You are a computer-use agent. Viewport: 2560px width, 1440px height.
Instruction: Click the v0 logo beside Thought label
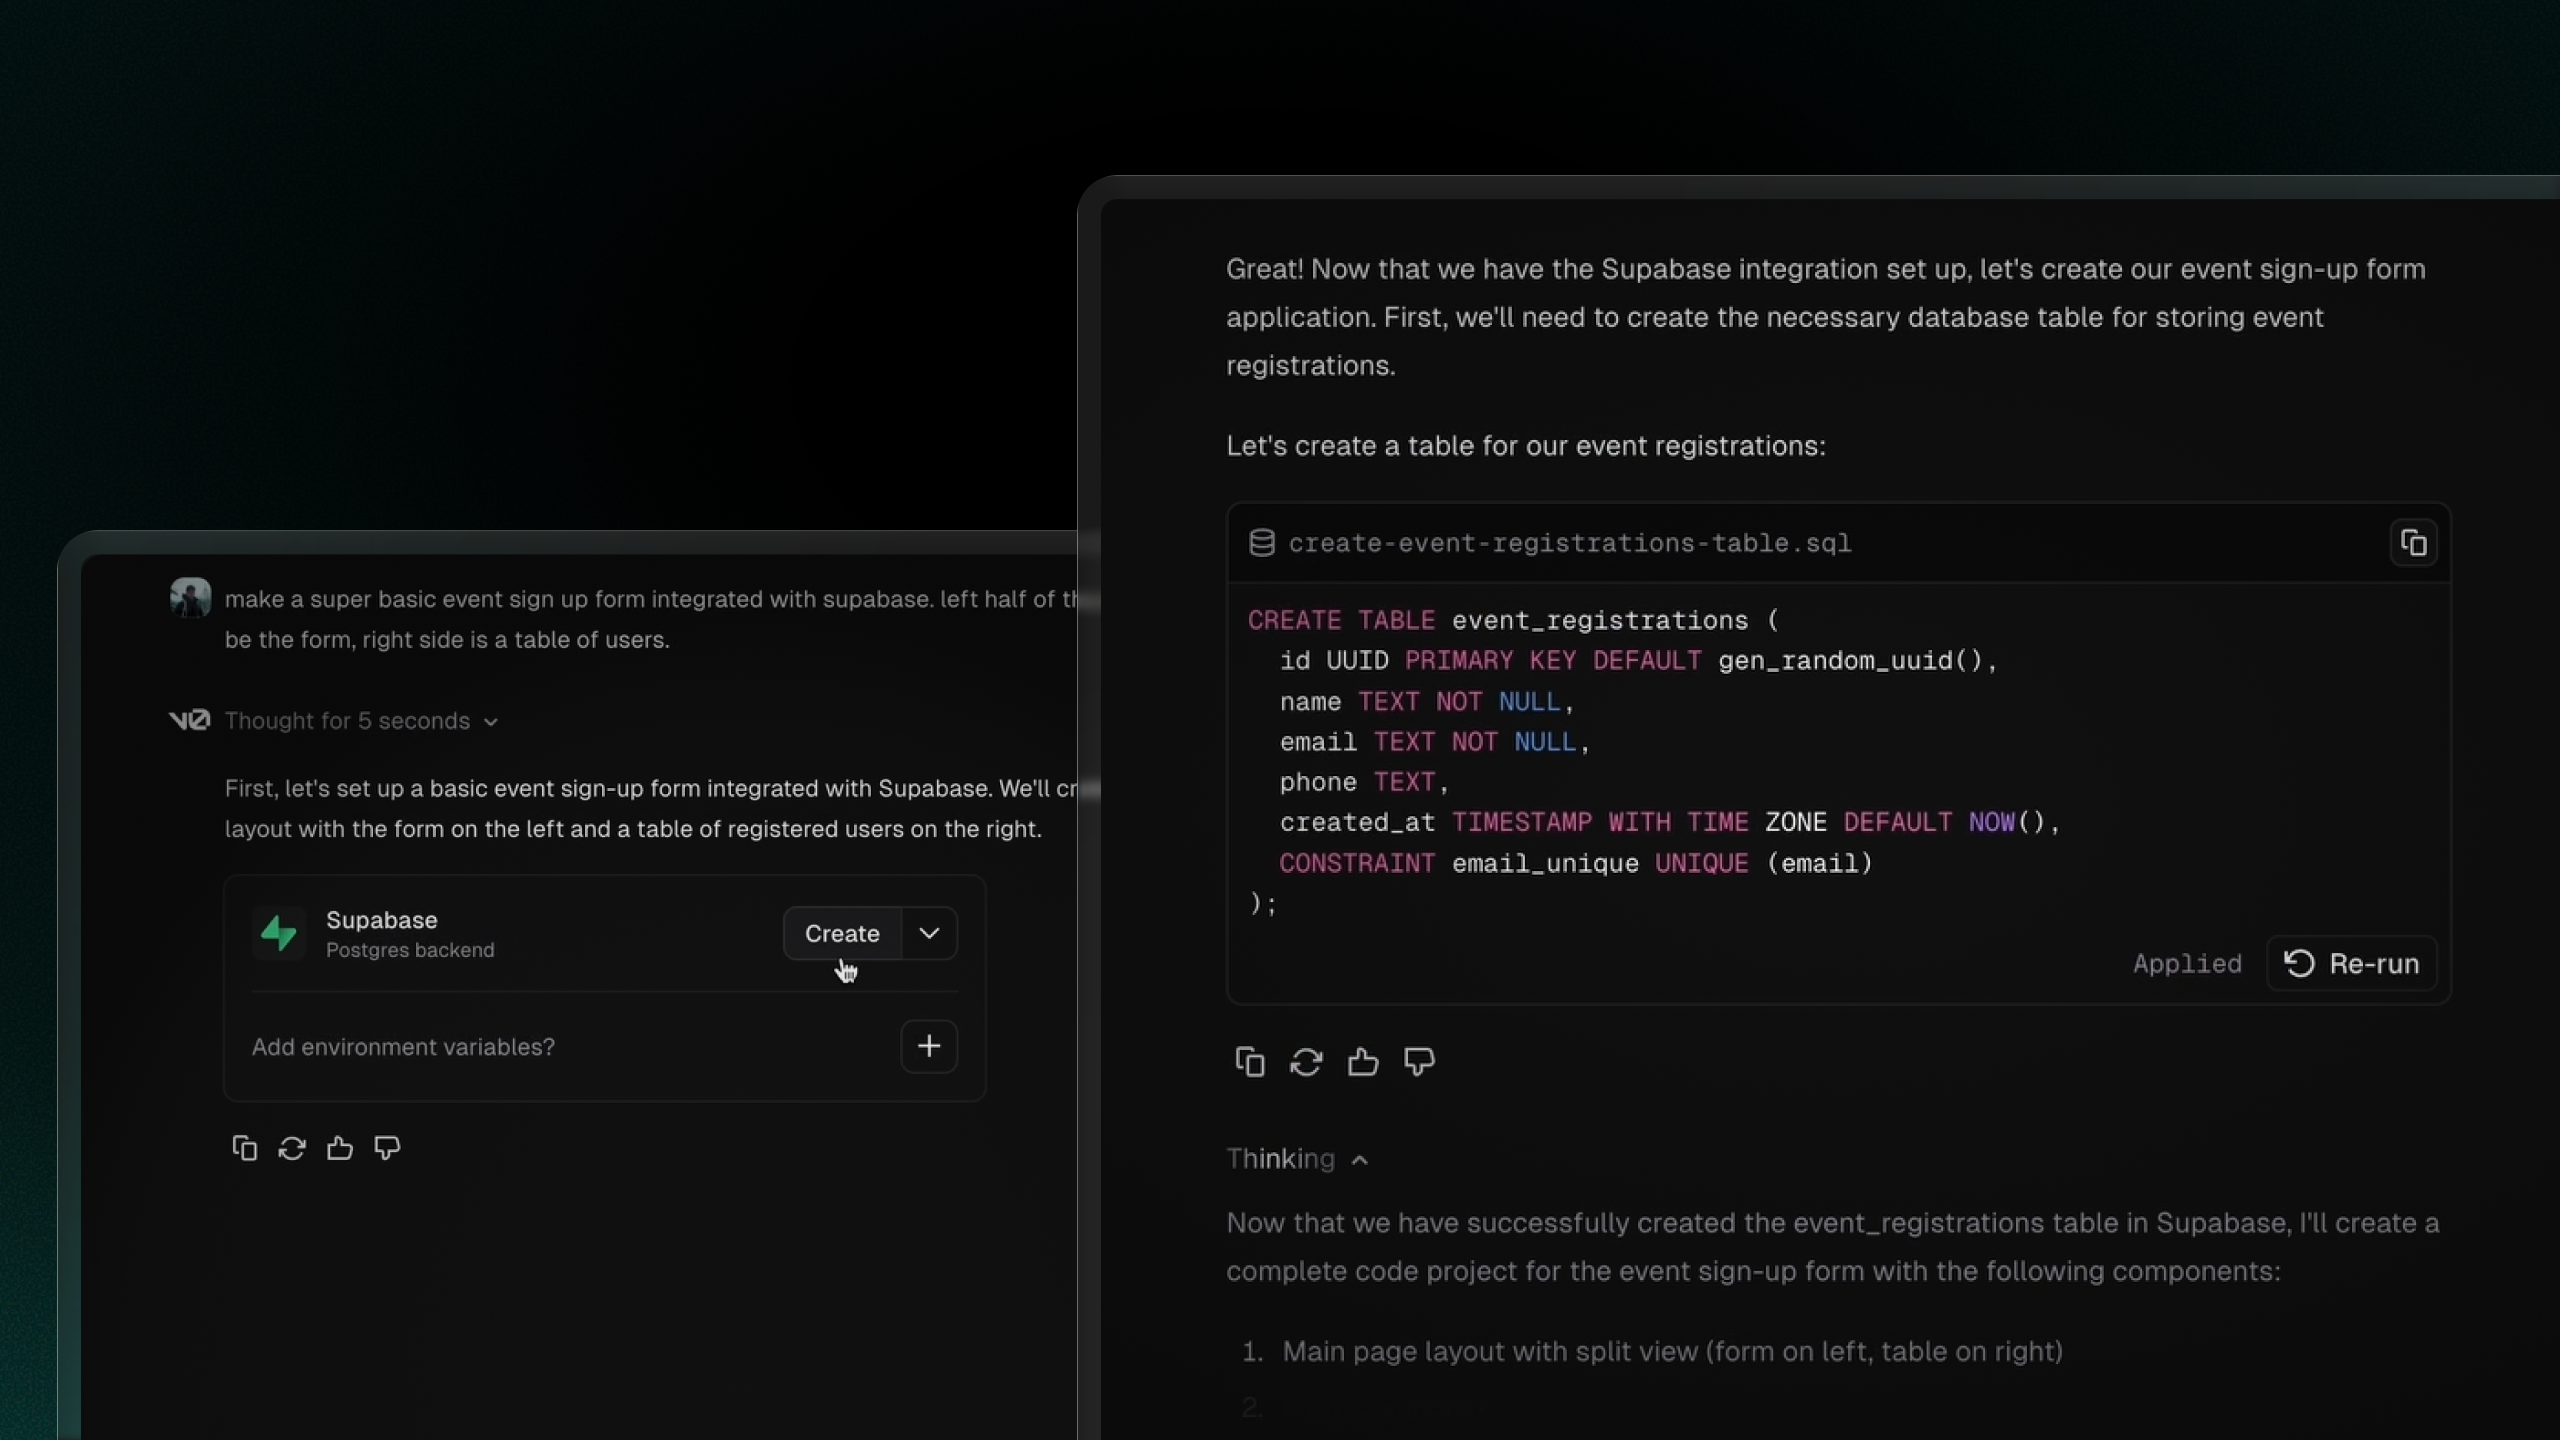(189, 720)
